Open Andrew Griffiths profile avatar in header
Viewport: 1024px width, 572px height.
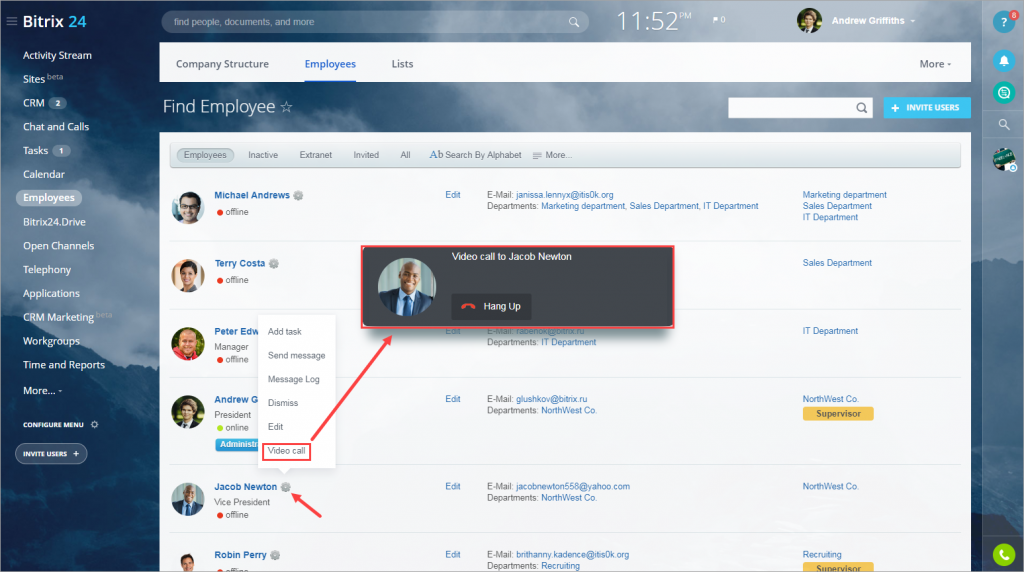809,21
